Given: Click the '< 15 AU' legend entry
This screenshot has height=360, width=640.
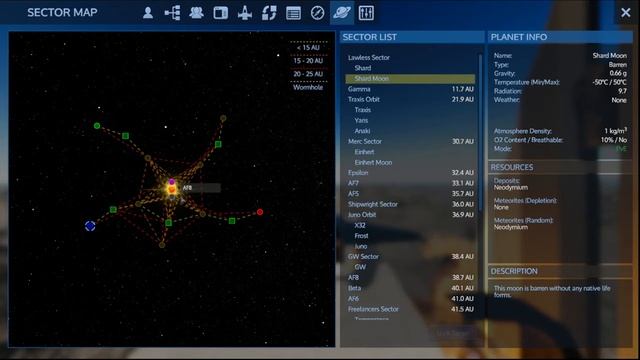Looking at the screenshot, I should pyautogui.click(x=308, y=48).
